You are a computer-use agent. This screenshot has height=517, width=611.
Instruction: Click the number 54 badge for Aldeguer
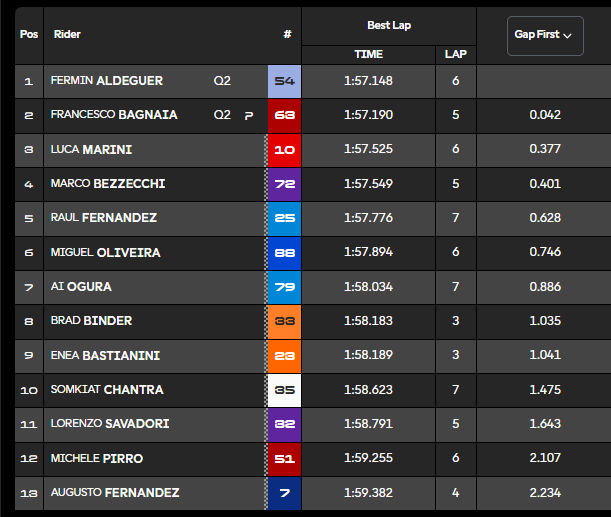[284, 81]
